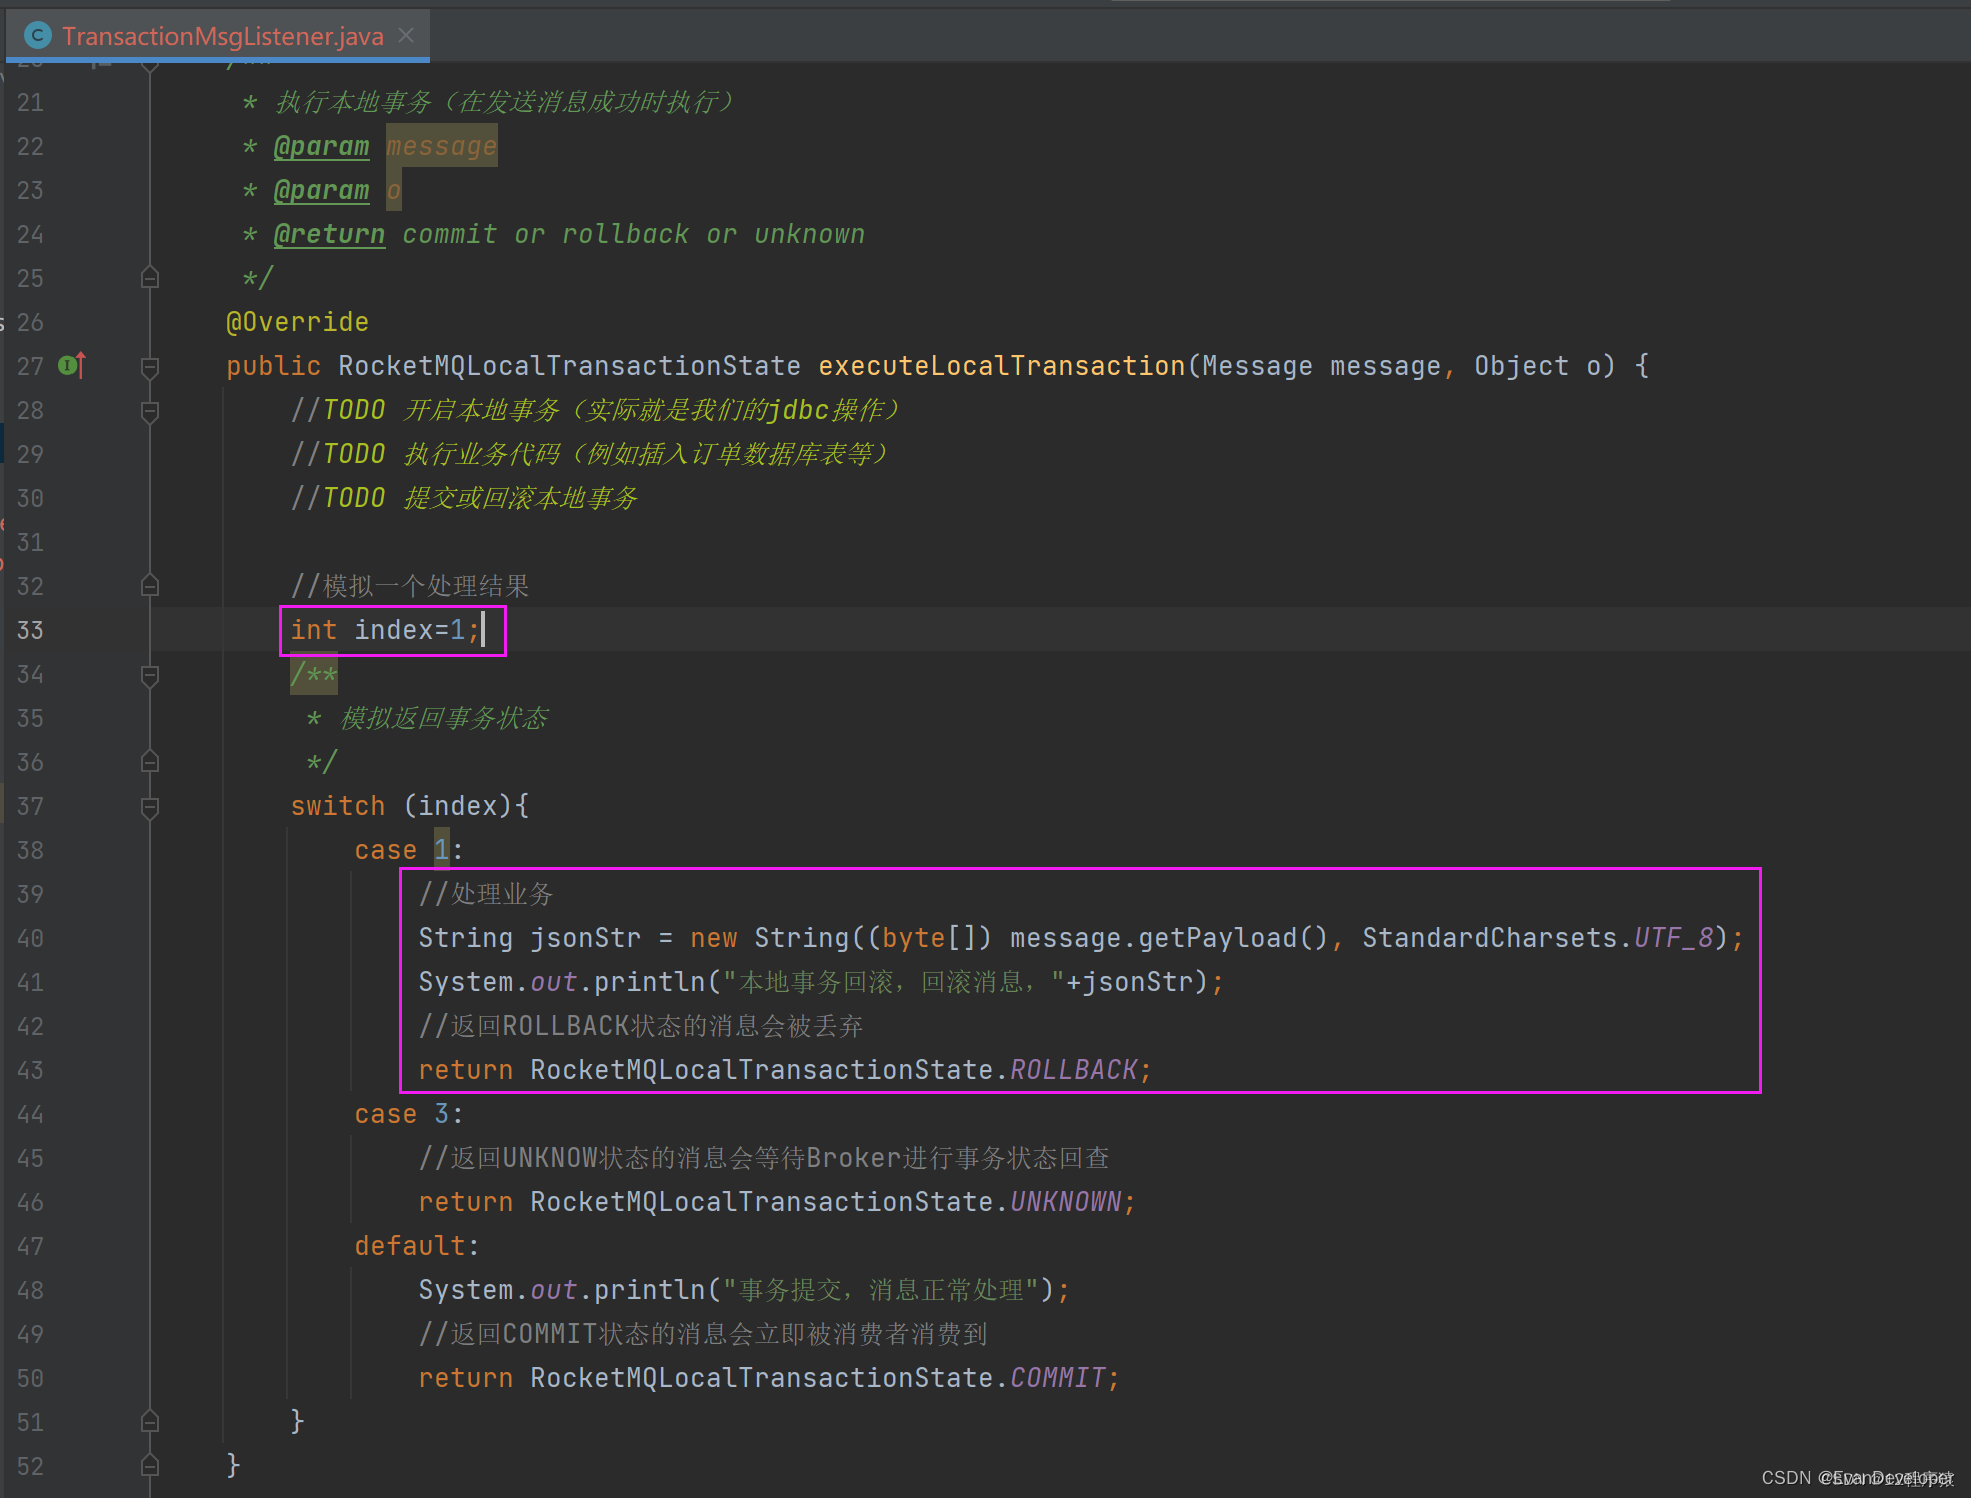Click the getPayload() method call
Viewport: 1971px width, 1498px height.
click(1233, 938)
